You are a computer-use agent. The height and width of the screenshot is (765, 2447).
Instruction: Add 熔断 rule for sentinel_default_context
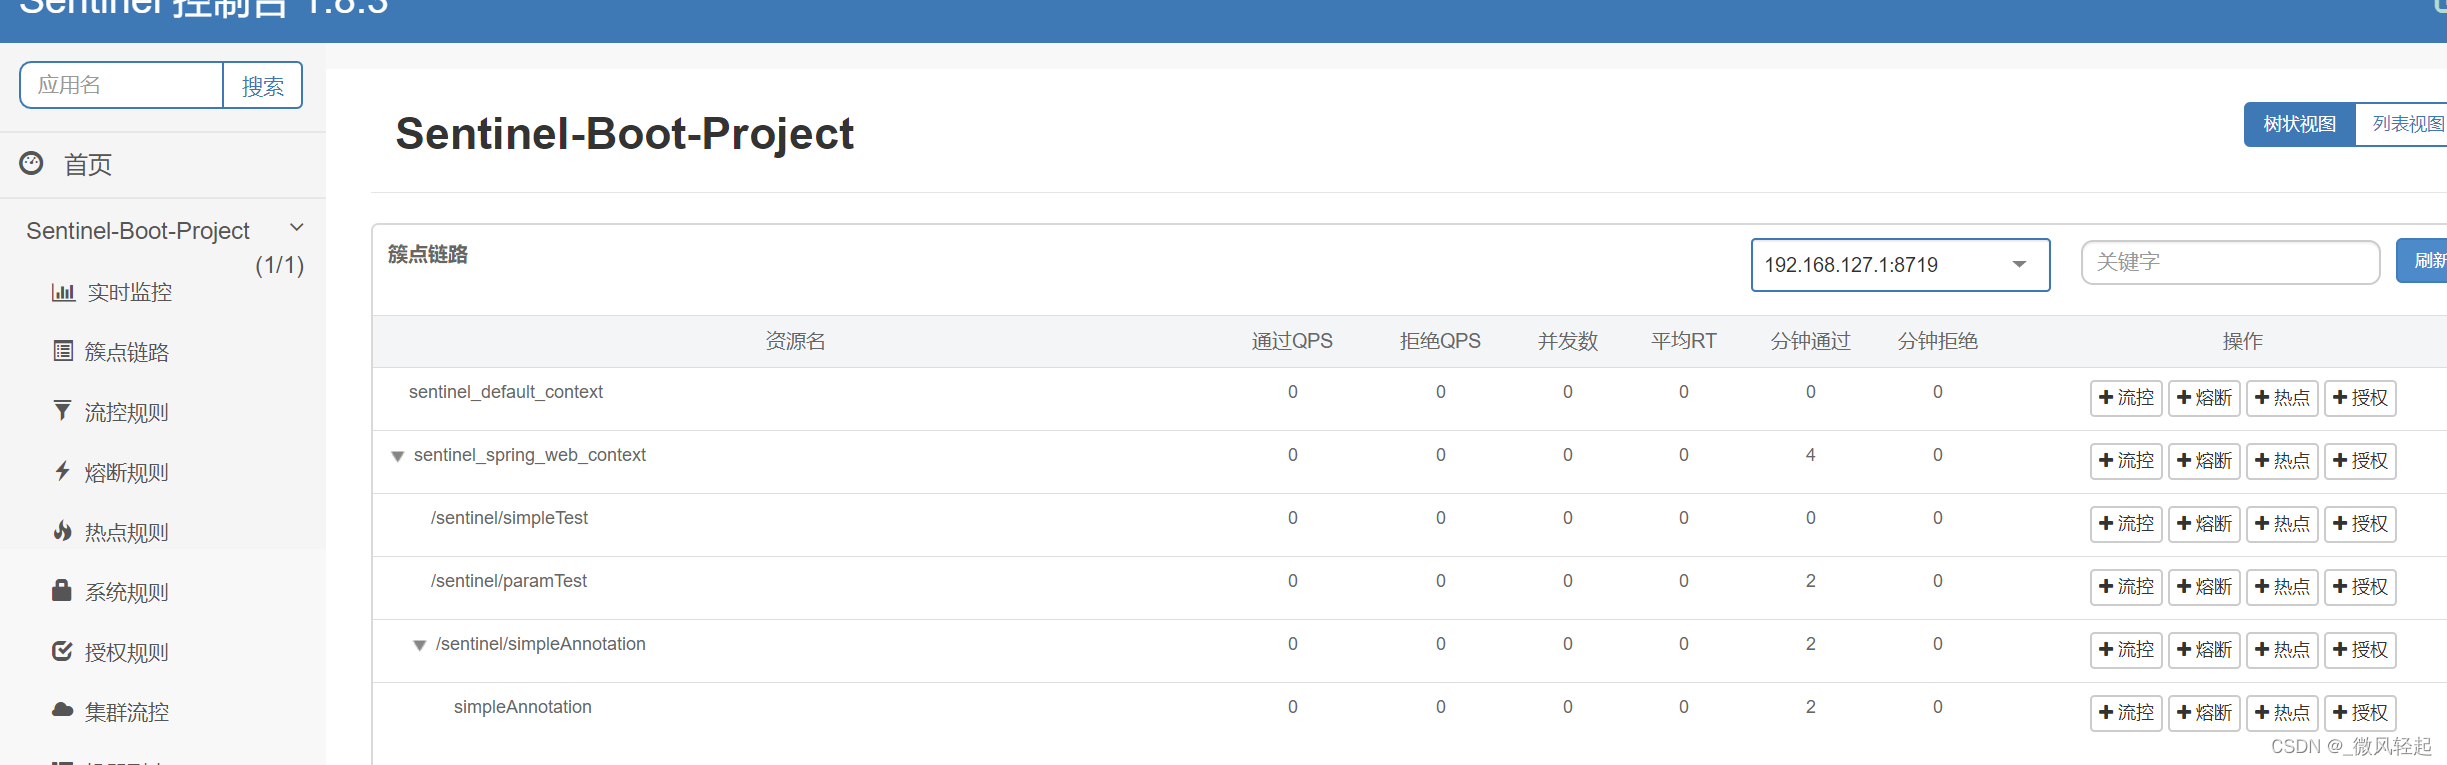2204,398
